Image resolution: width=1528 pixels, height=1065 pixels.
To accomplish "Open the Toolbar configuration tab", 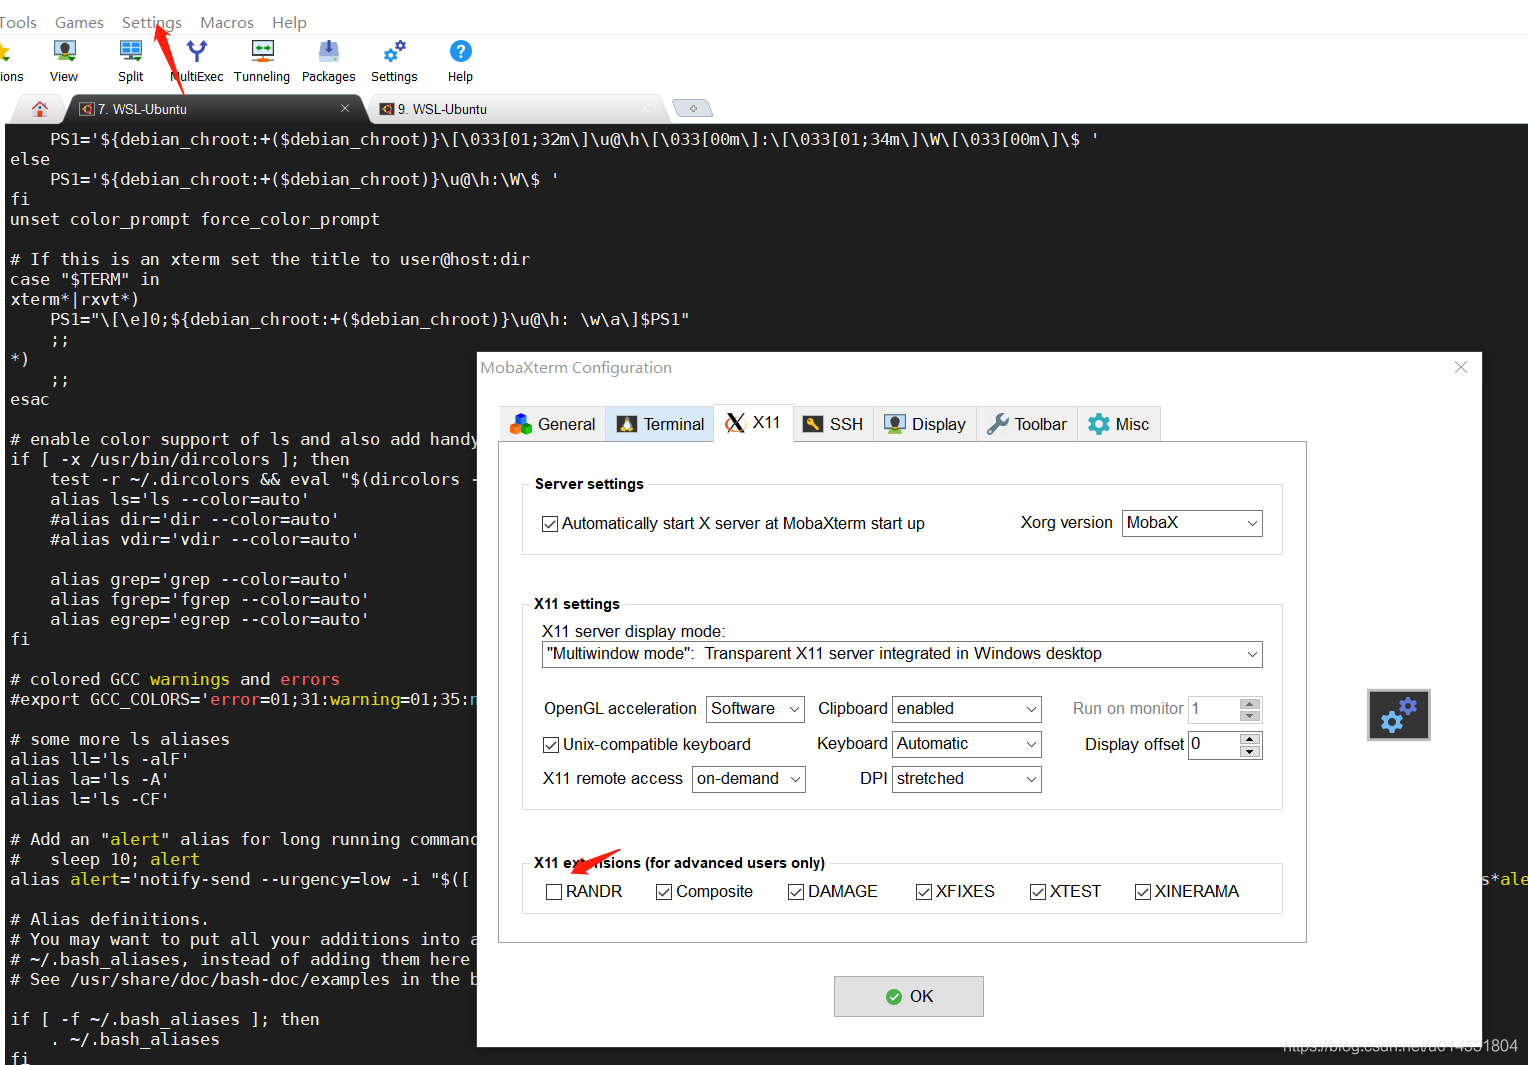I will (x=1027, y=424).
